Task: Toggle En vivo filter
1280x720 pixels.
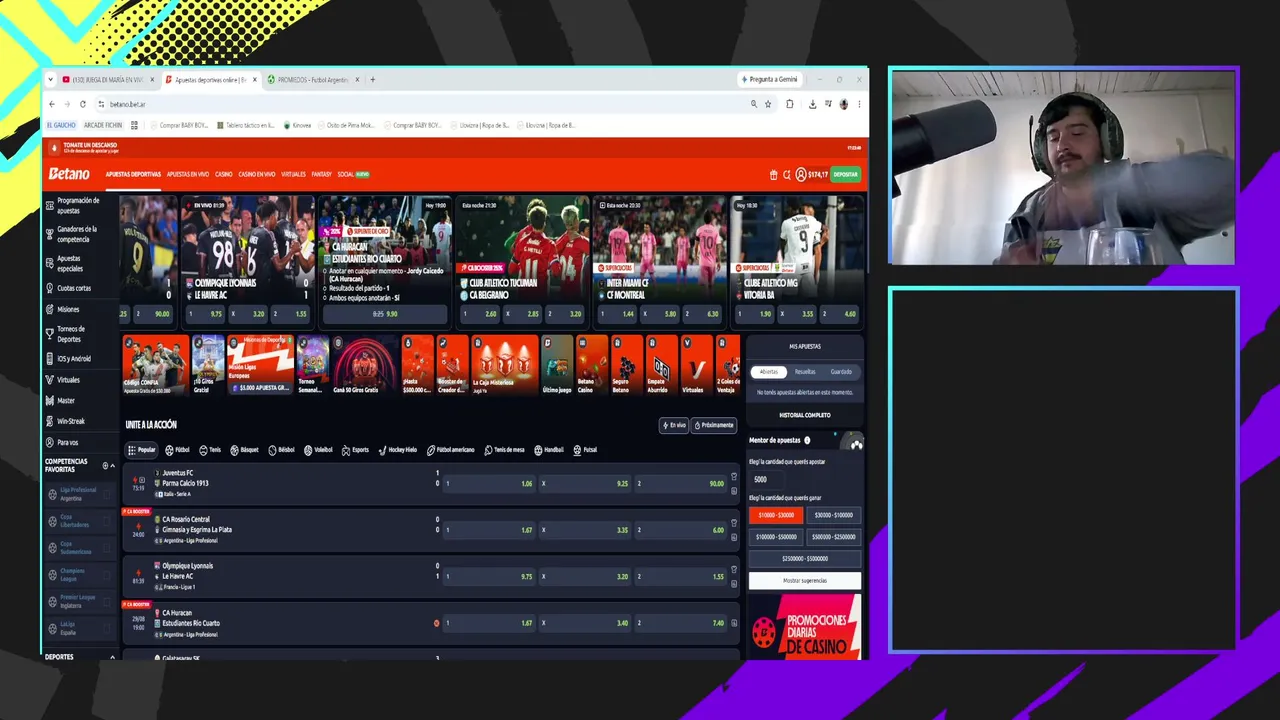Action: tap(674, 425)
